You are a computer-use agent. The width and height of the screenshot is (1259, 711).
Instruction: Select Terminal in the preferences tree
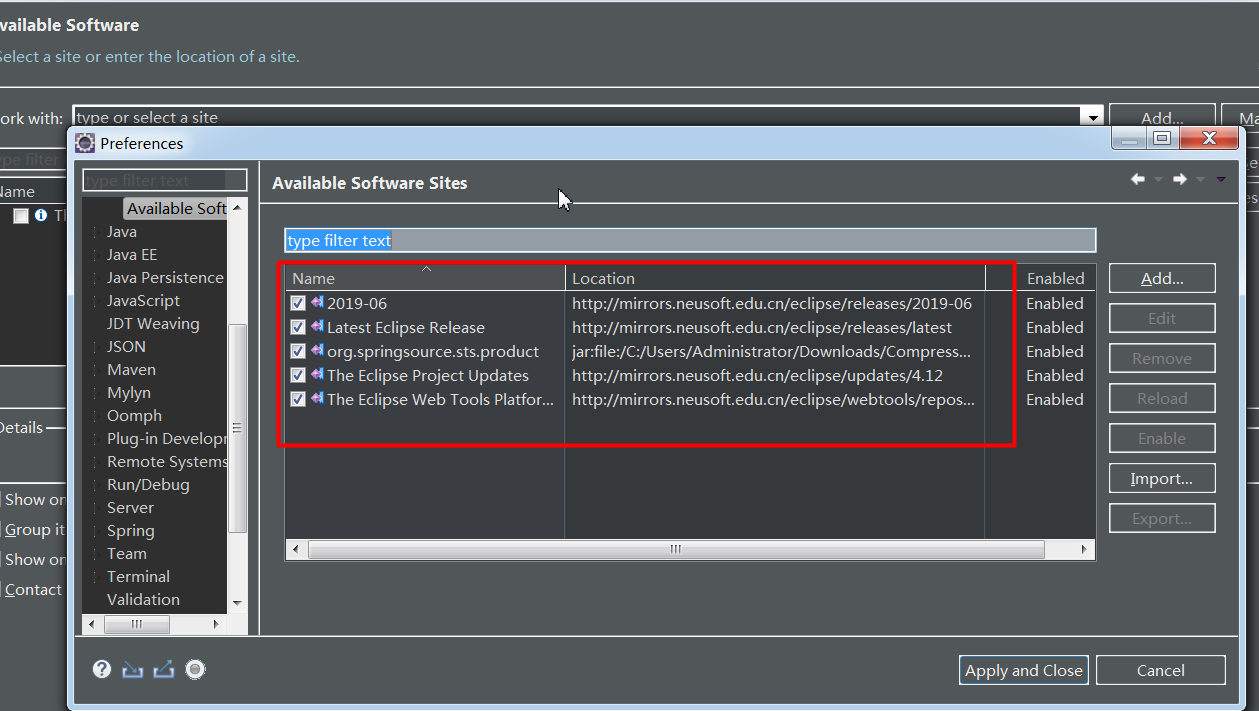click(x=138, y=576)
